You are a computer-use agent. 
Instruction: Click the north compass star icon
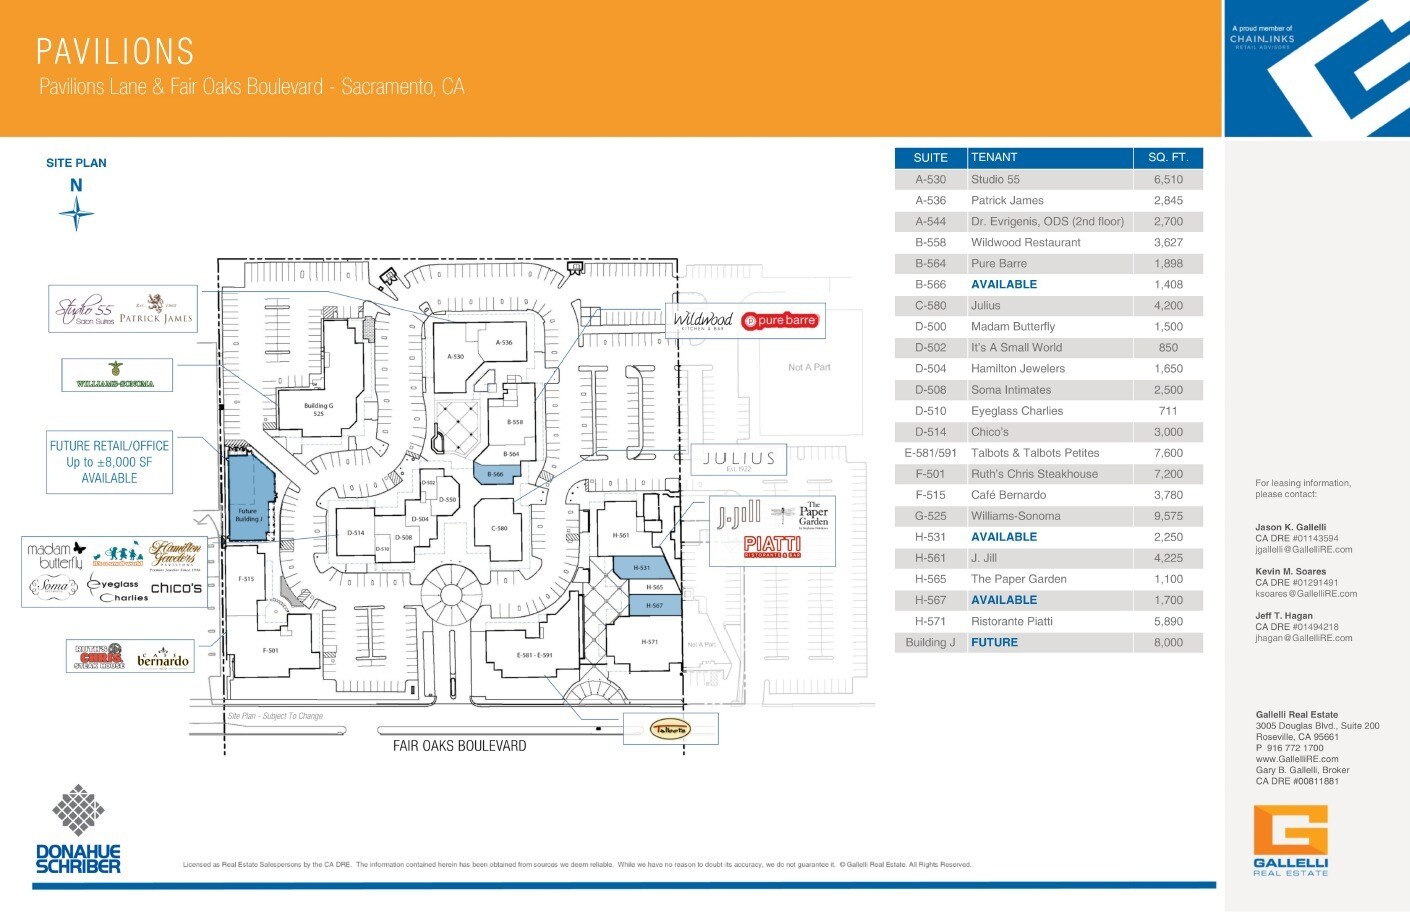coord(76,214)
